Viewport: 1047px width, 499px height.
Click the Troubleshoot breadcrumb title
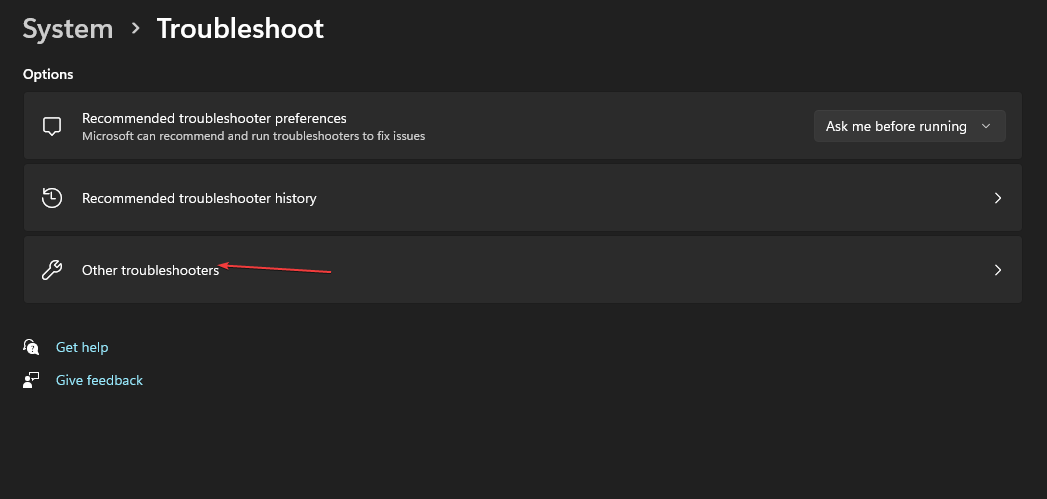[240, 29]
